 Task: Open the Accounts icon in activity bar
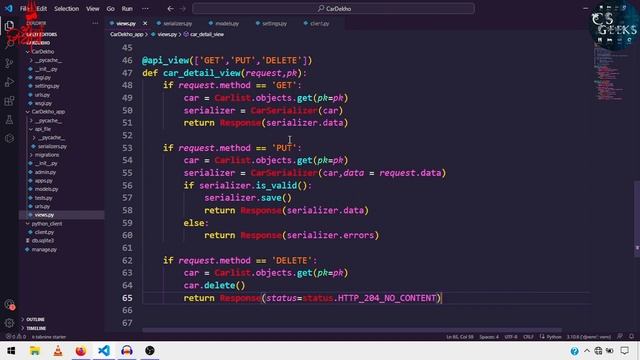click(x=9, y=304)
